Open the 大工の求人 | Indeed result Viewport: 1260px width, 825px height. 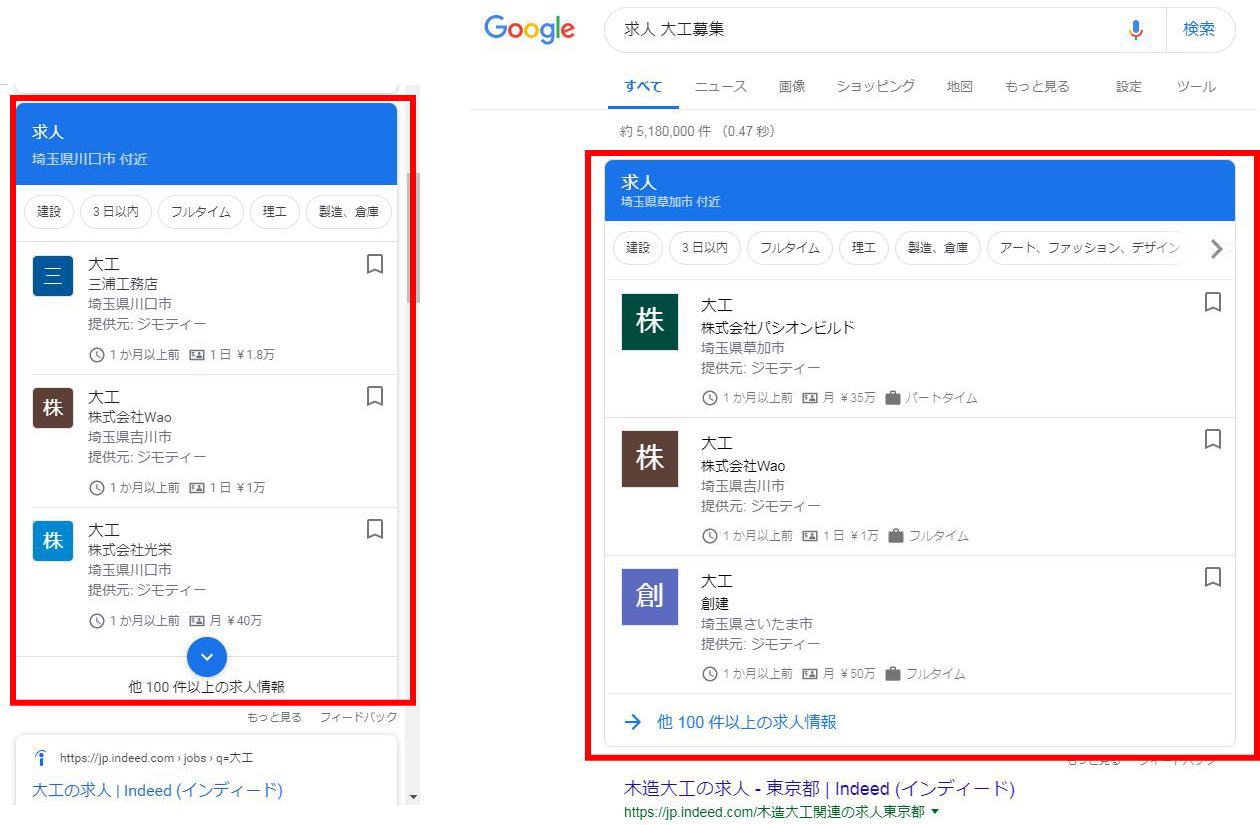pos(157,790)
